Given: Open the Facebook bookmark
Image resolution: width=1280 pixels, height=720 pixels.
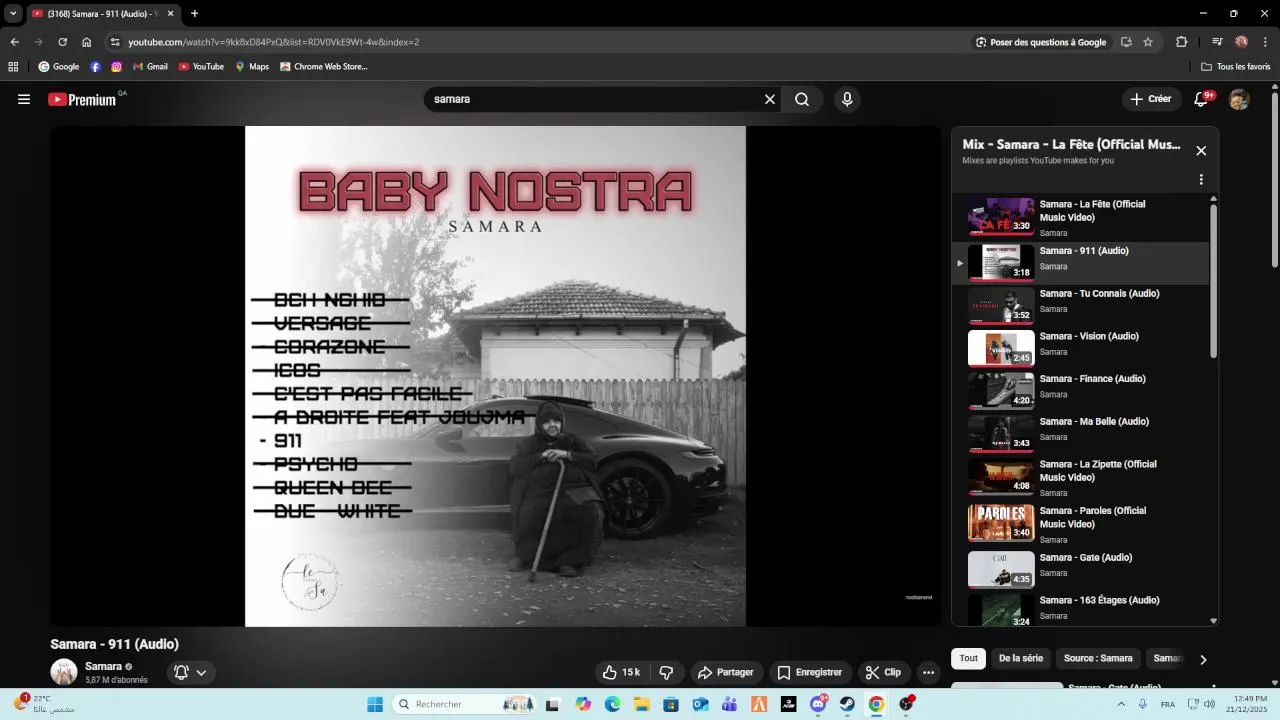Looking at the screenshot, I should point(95,67).
